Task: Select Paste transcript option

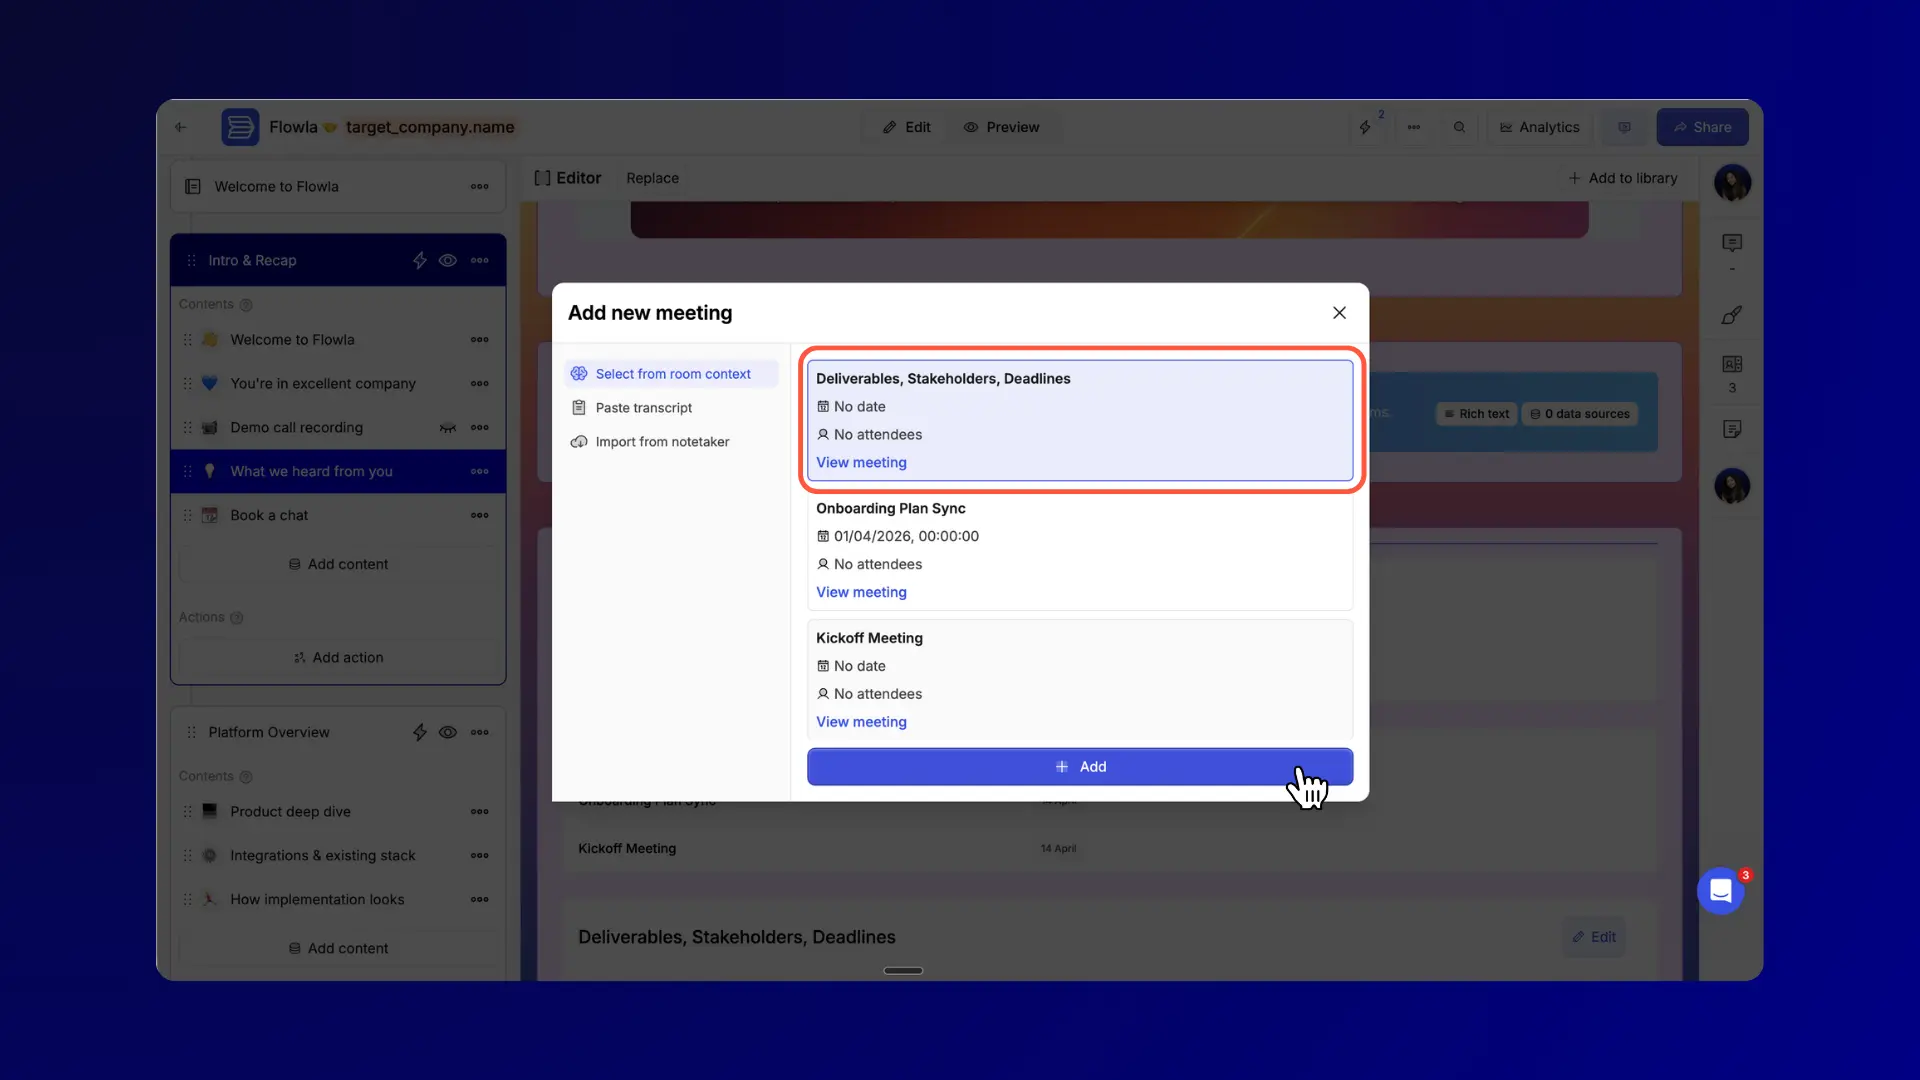Action: tap(643, 408)
